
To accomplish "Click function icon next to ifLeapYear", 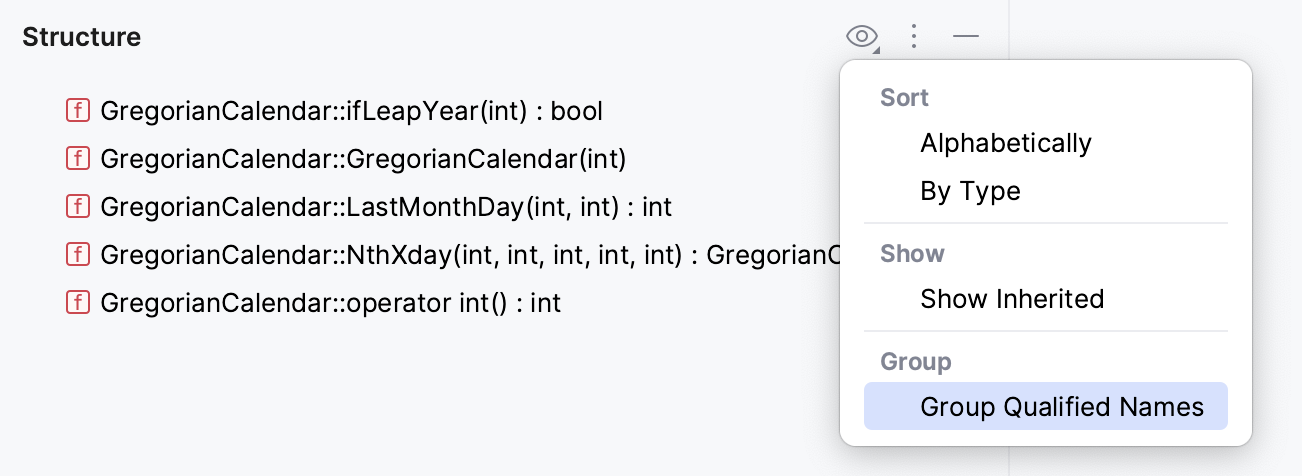I will [x=77, y=110].
